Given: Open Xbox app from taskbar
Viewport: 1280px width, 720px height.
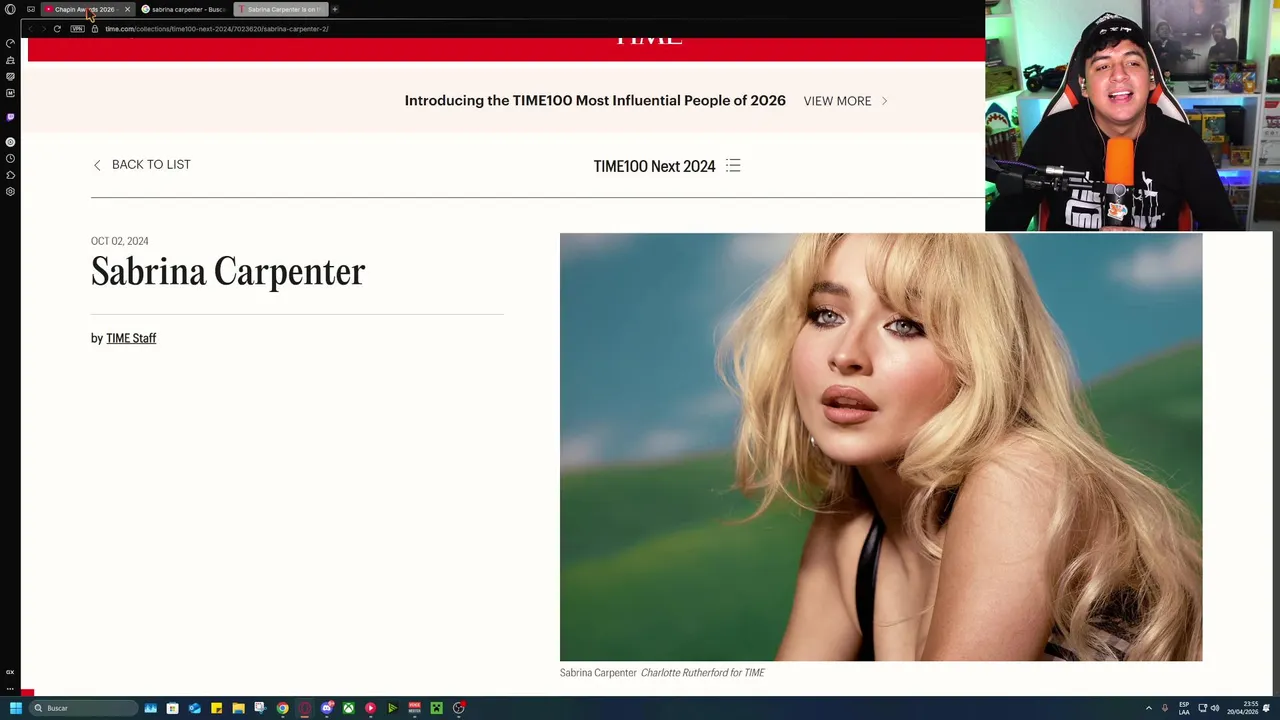Looking at the screenshot, I should [348, 708].
